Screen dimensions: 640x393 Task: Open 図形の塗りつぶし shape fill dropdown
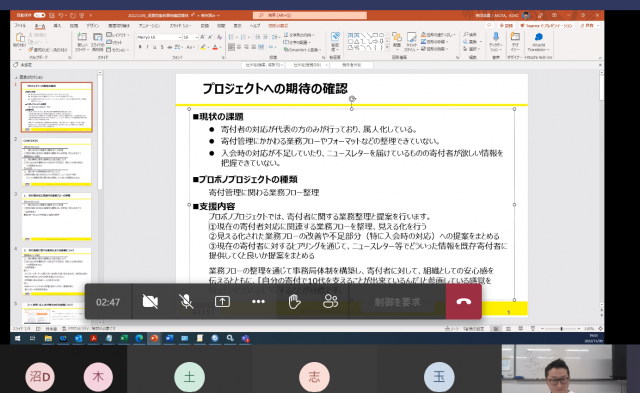coord(438,35)
